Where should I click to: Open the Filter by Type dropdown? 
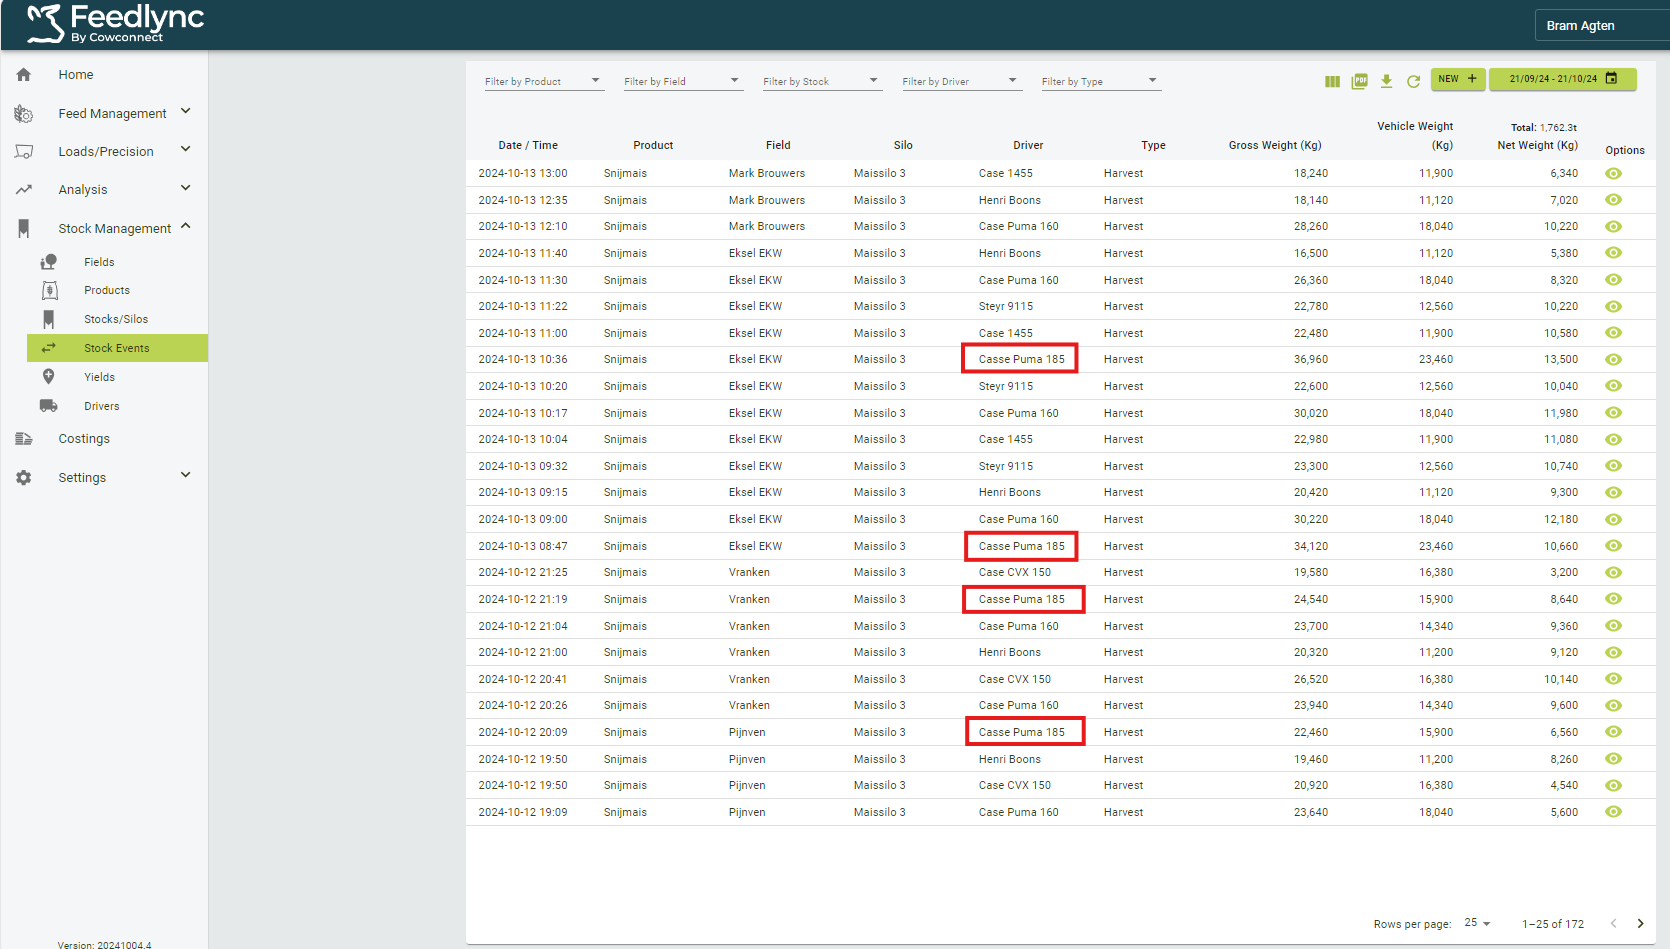click(x=1100, y=81)
